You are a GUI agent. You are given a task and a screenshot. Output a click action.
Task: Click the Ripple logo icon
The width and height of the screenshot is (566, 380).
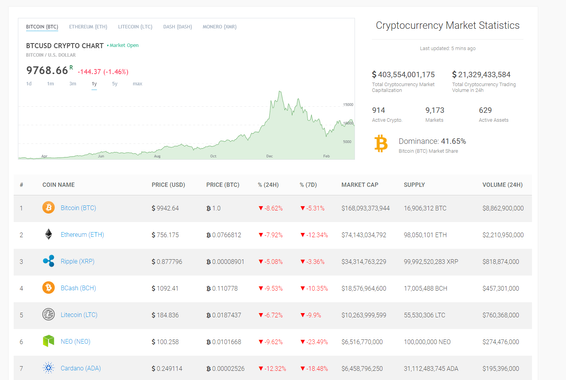48,261
